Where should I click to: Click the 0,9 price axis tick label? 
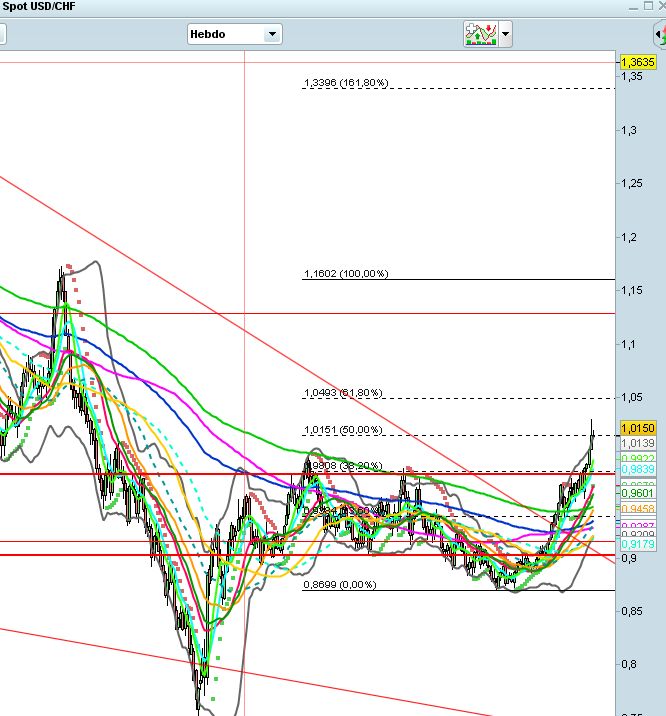[x=629, y=558]
